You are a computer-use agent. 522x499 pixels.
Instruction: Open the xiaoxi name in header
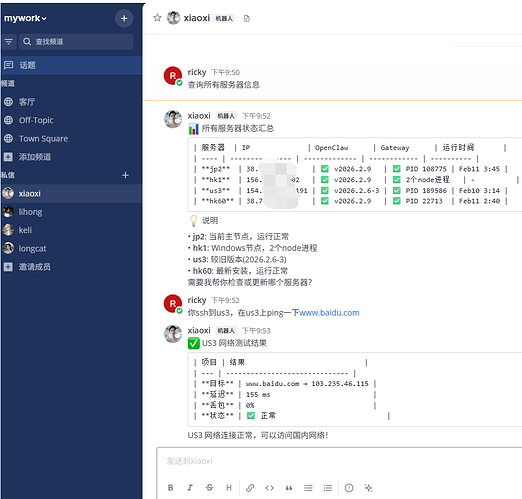pos(197,18)
